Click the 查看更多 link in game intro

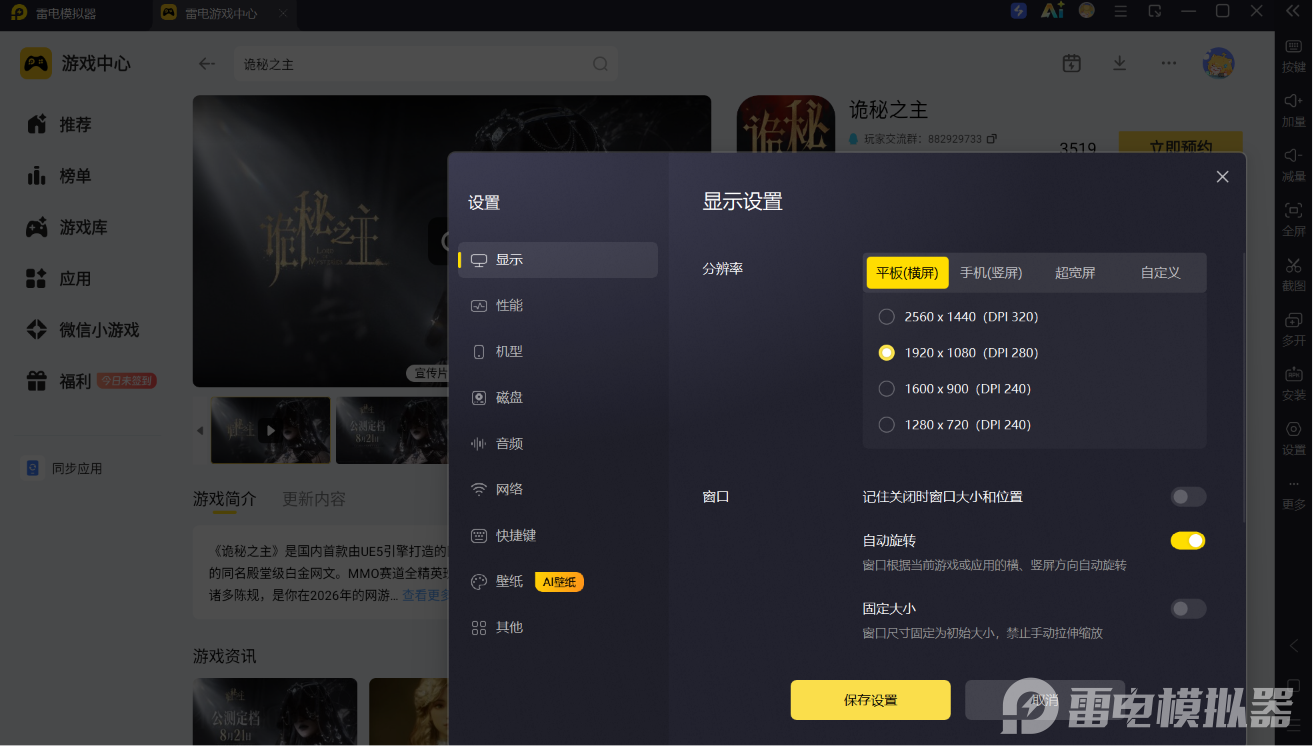pos(425,596)
